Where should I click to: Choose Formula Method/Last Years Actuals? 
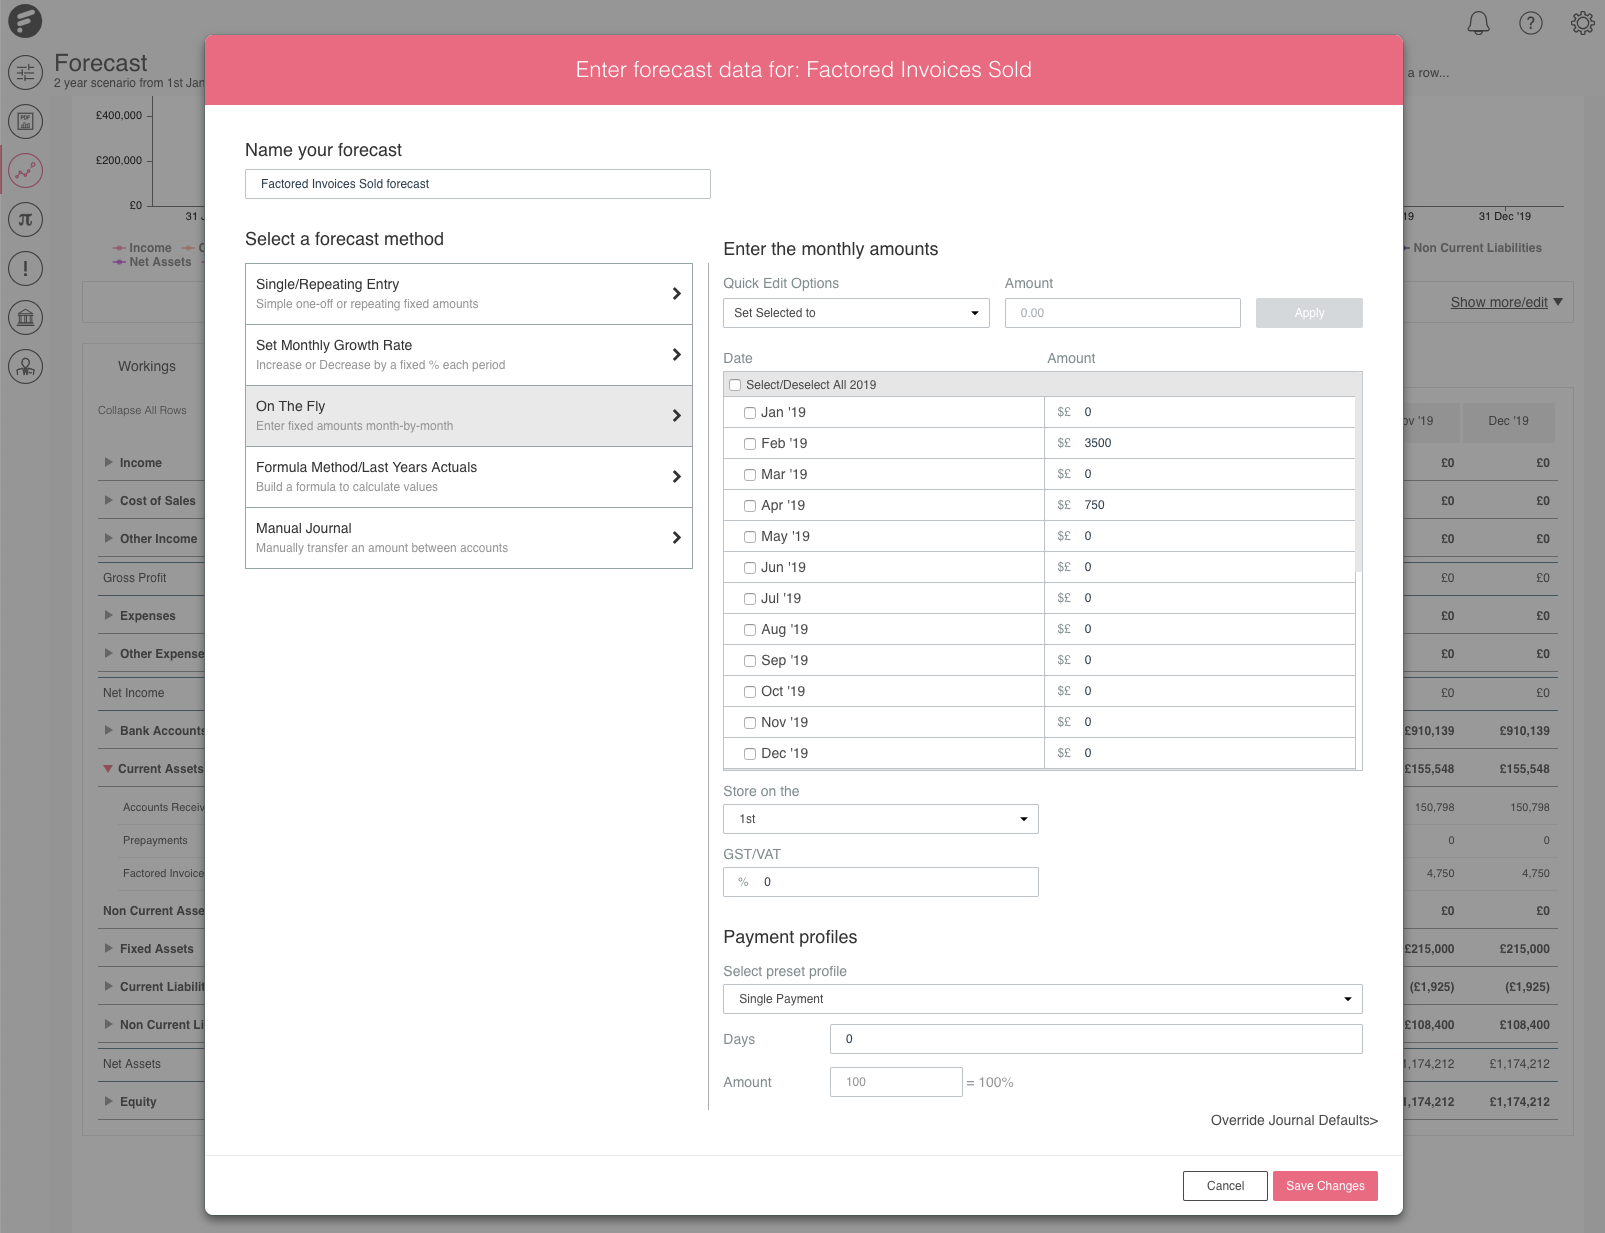[469, 477]
